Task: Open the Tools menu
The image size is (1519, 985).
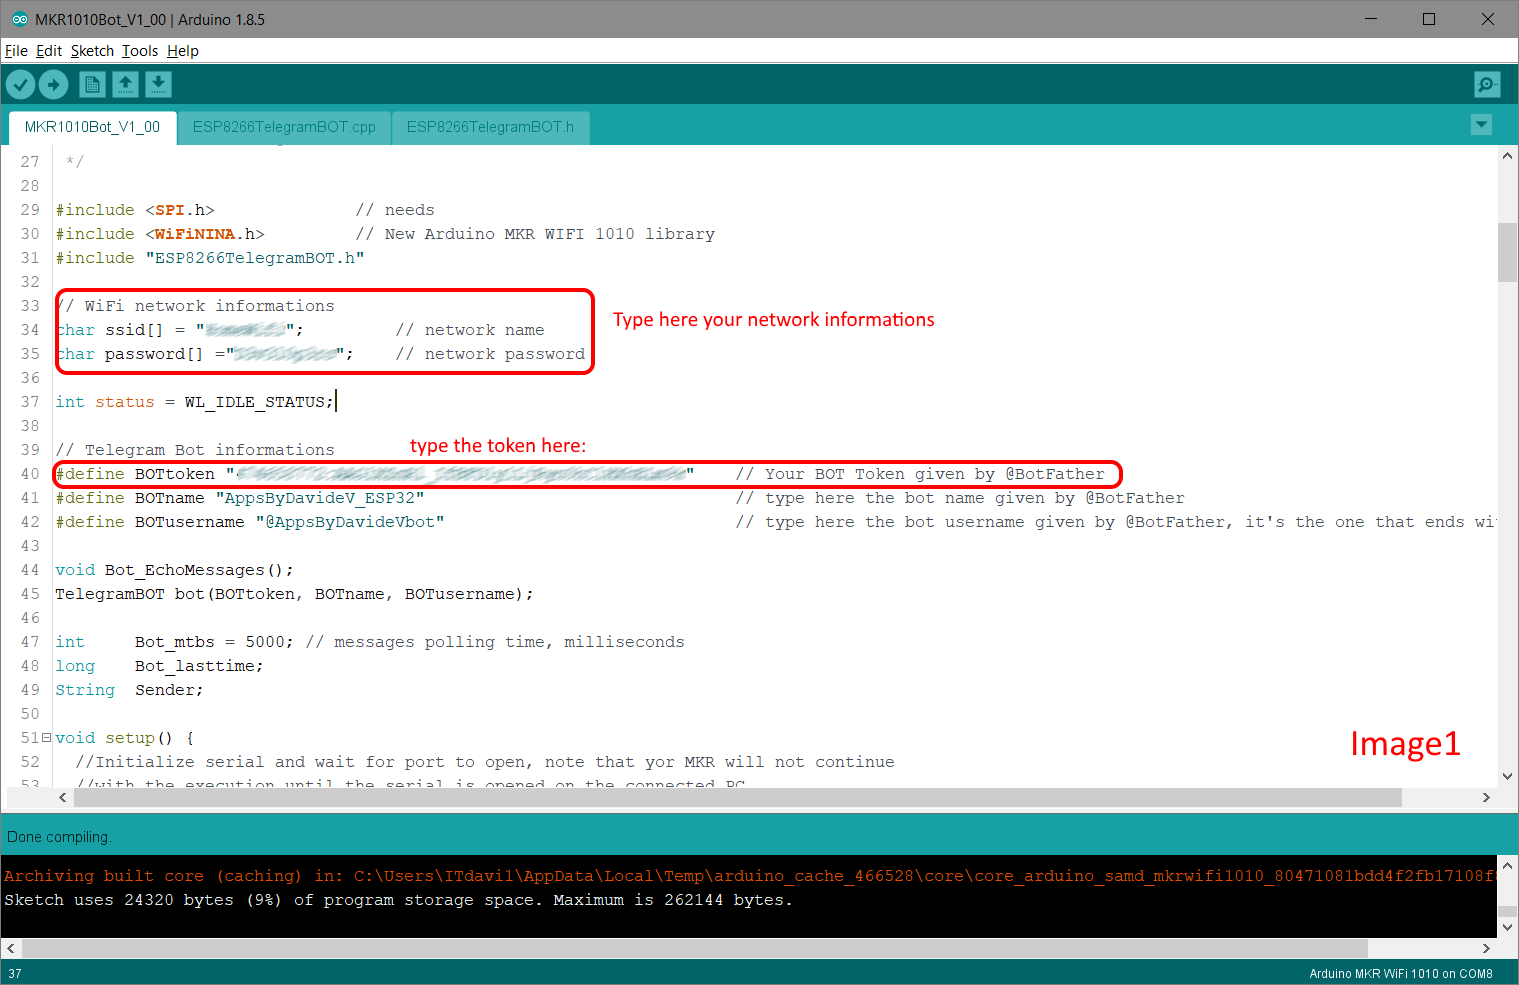Action: click(140, 50)
